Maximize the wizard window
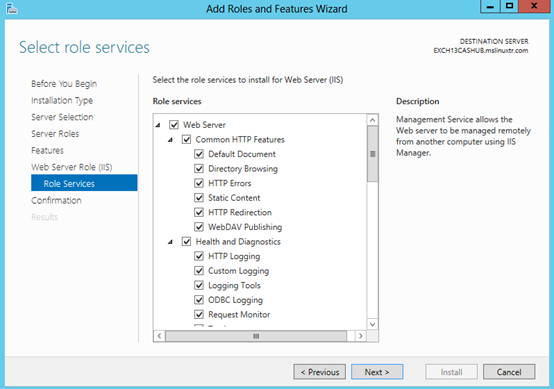This screenshot has width=554, height=389. (x=509, y=6)
